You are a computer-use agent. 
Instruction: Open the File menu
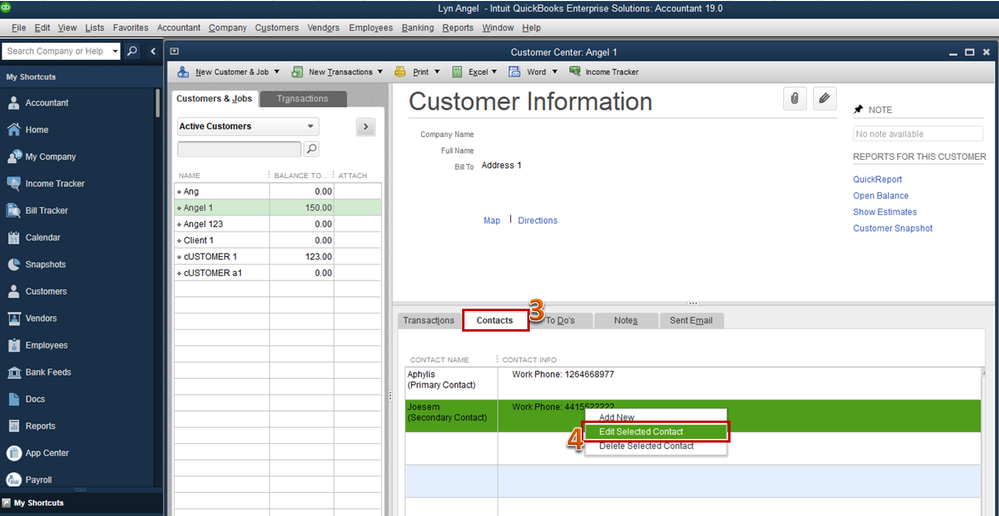point(18,27)
